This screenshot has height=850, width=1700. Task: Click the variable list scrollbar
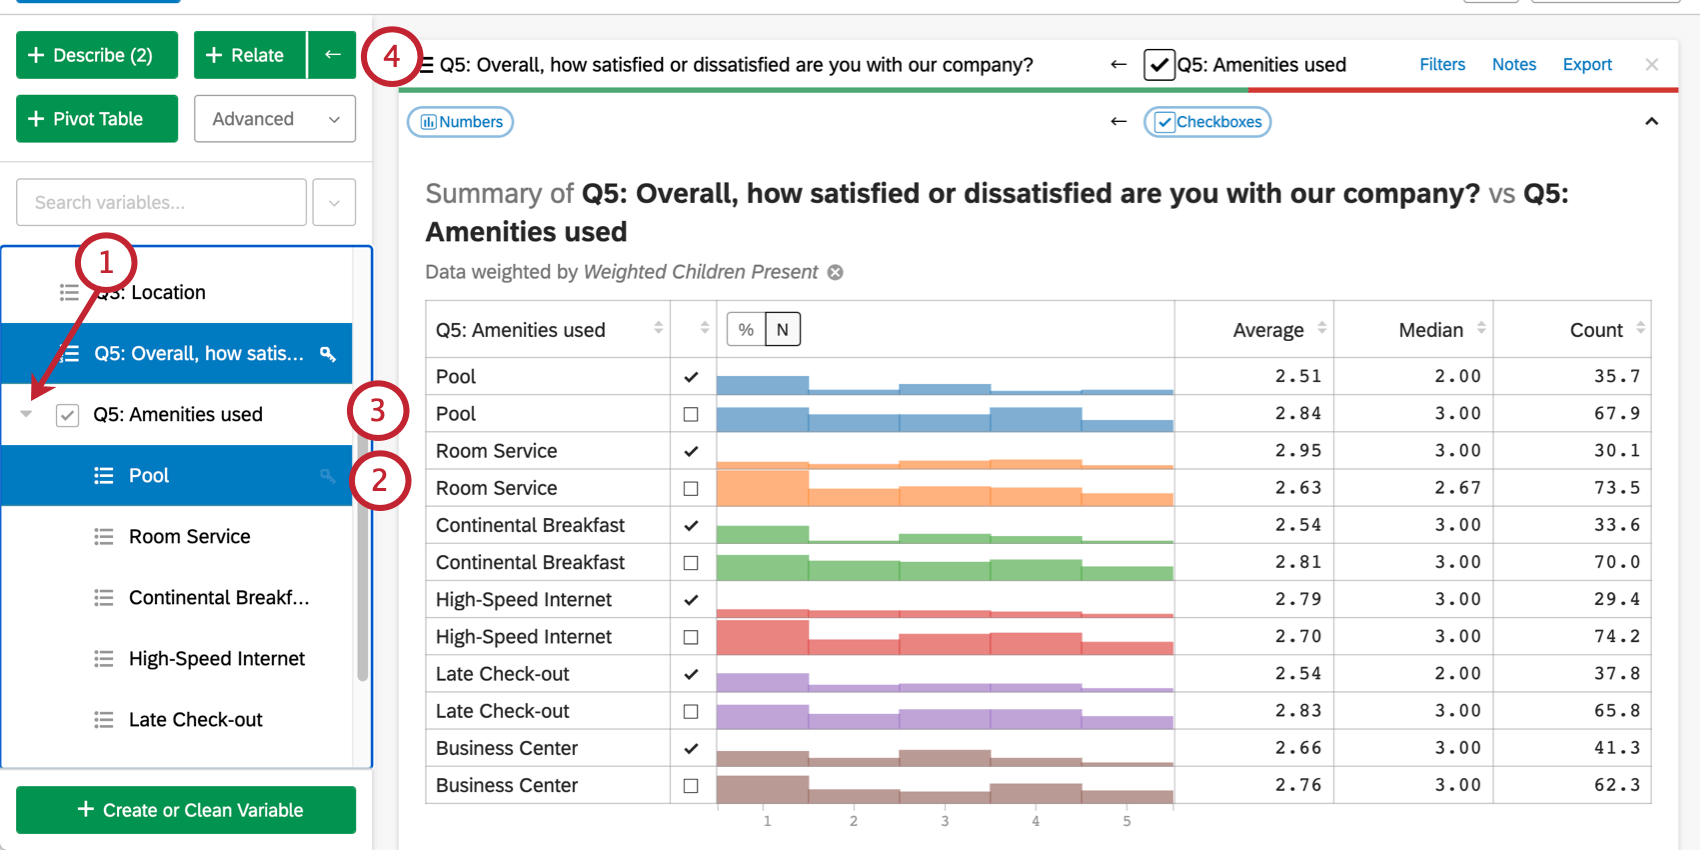click(362, 560)
